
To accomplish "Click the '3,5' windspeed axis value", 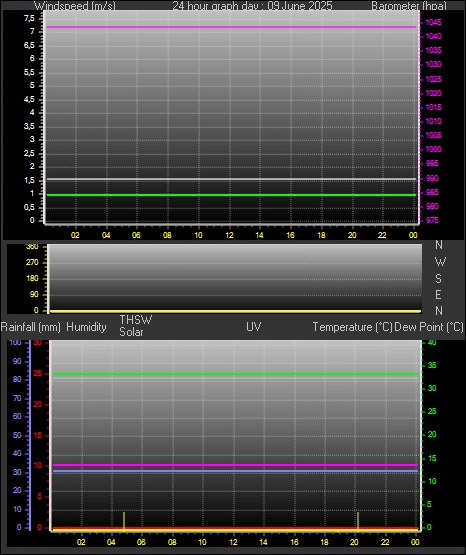I will [29, 126].
